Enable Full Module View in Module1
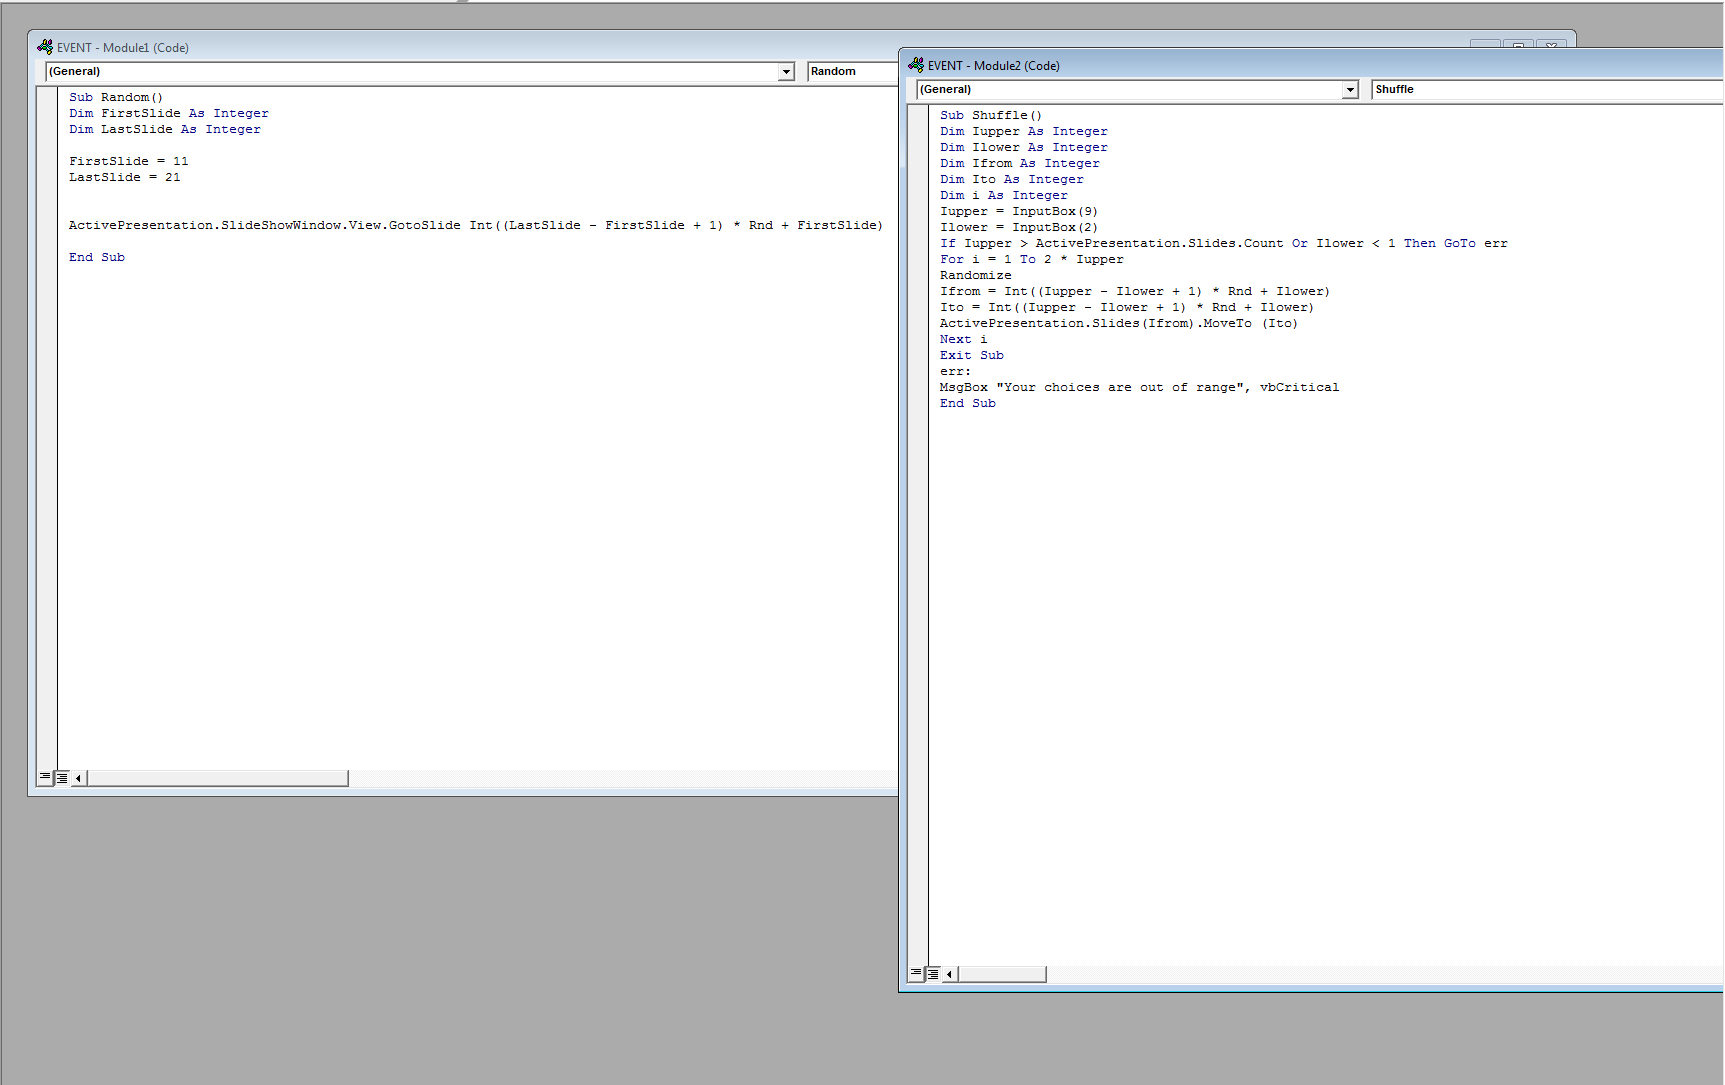Screen dimensions: 1725x1085 pos(62,777)
